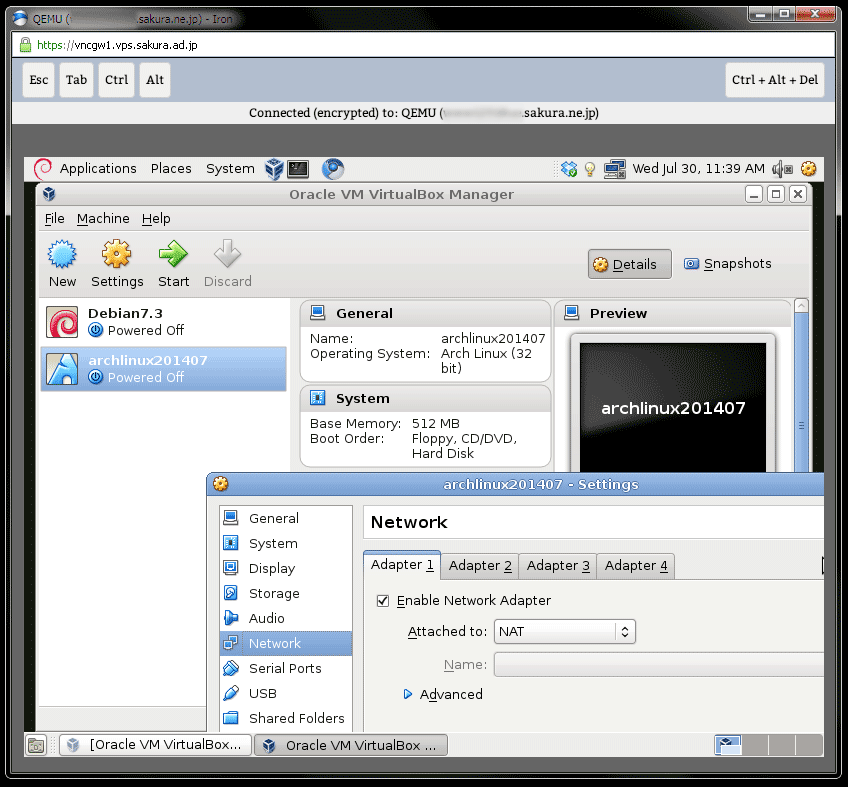This screenshot has height=787, width=848.
Task: Toggle the Alt modifier key button
Action: coord(155,80)
